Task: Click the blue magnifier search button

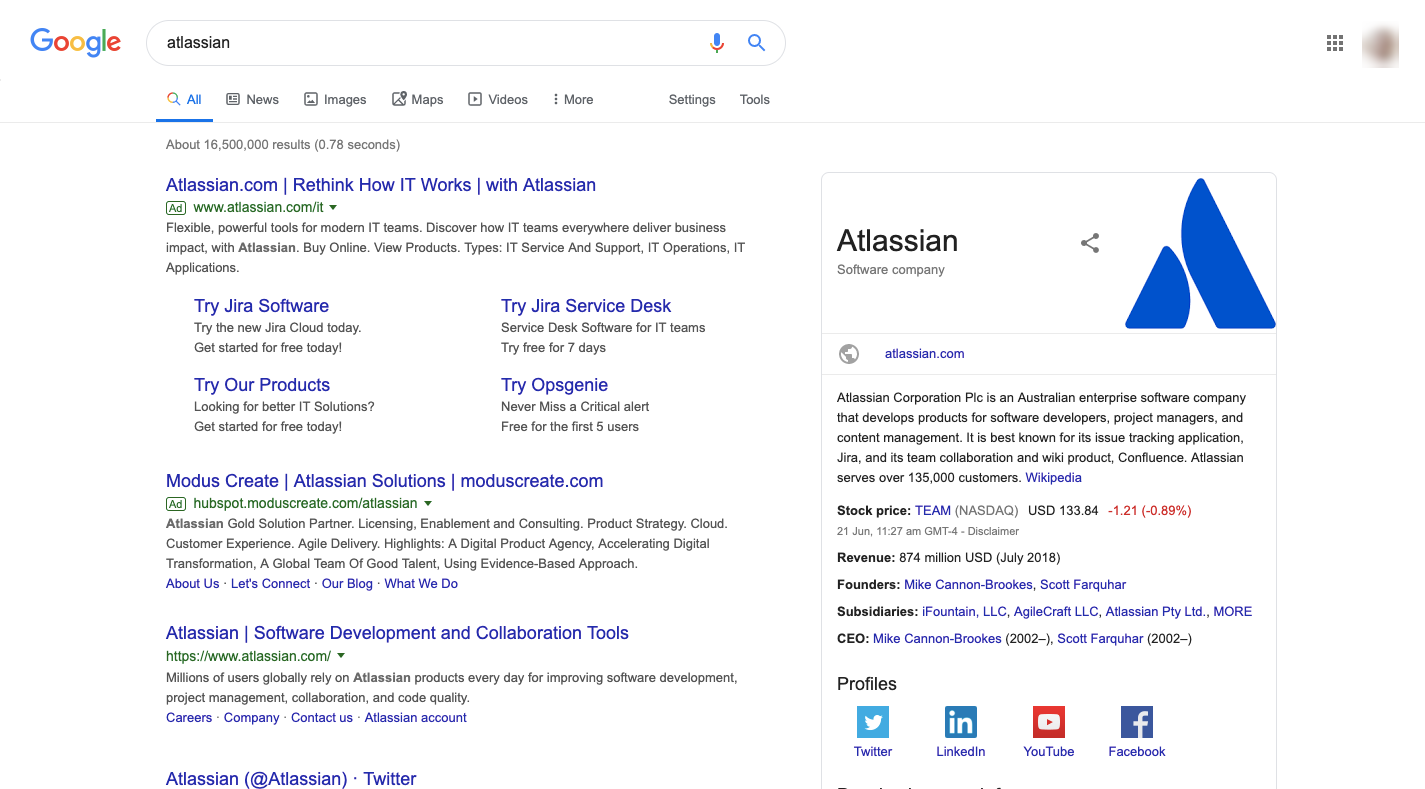Action: point(757,42)
